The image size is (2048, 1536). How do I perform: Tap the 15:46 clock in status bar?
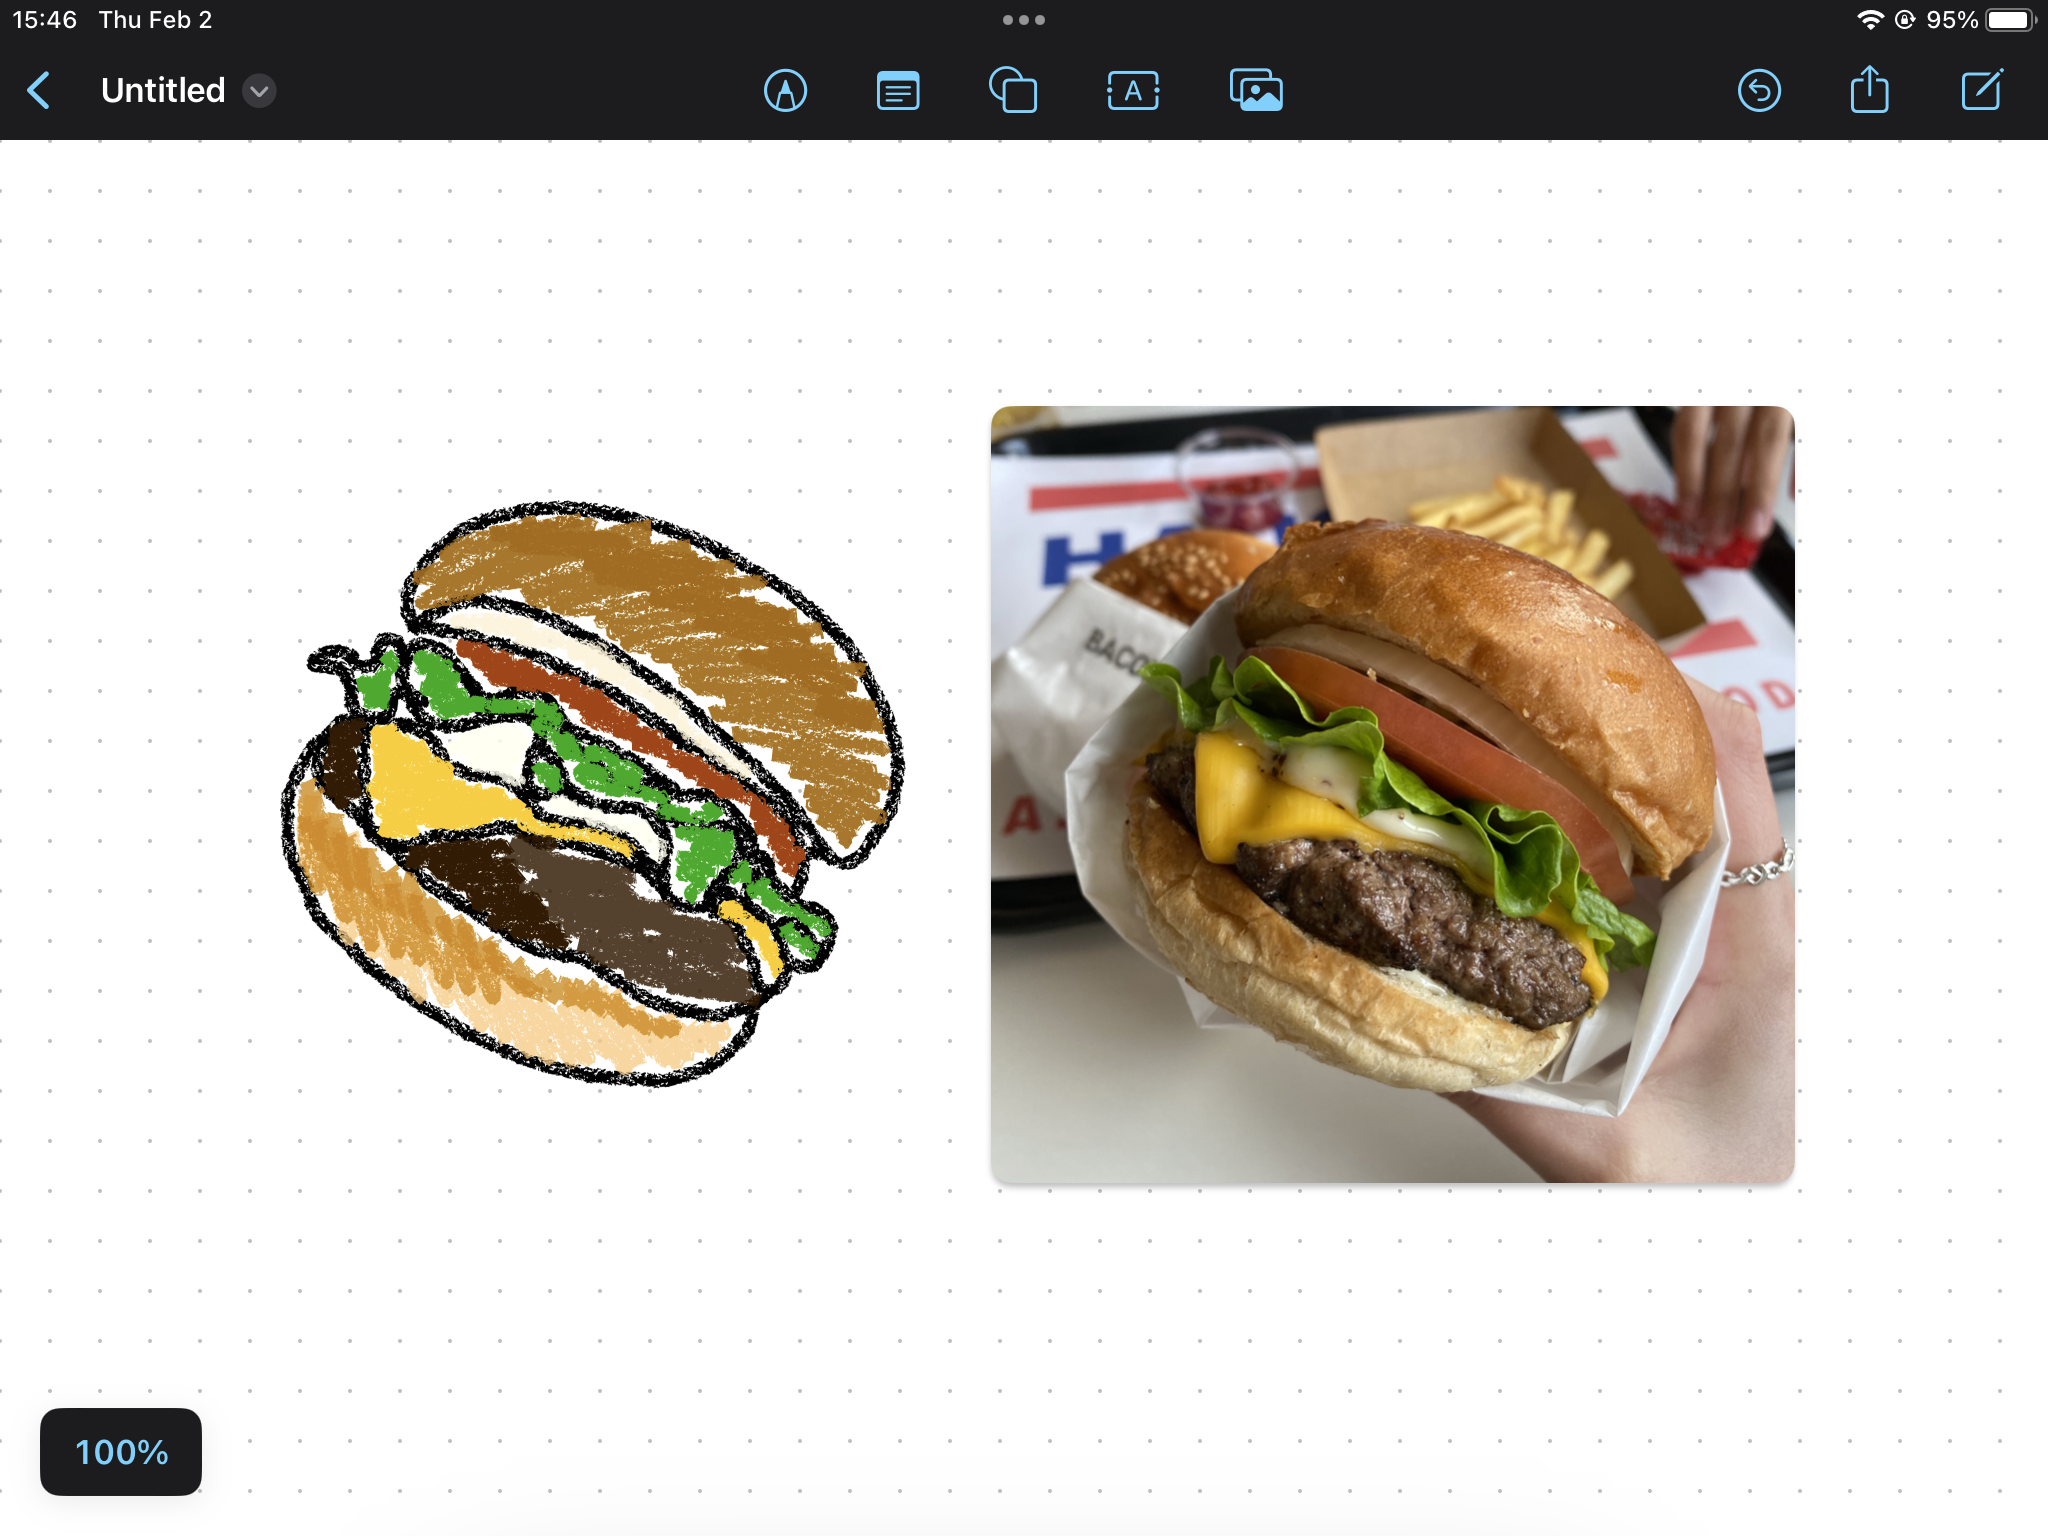click(44, 20)
